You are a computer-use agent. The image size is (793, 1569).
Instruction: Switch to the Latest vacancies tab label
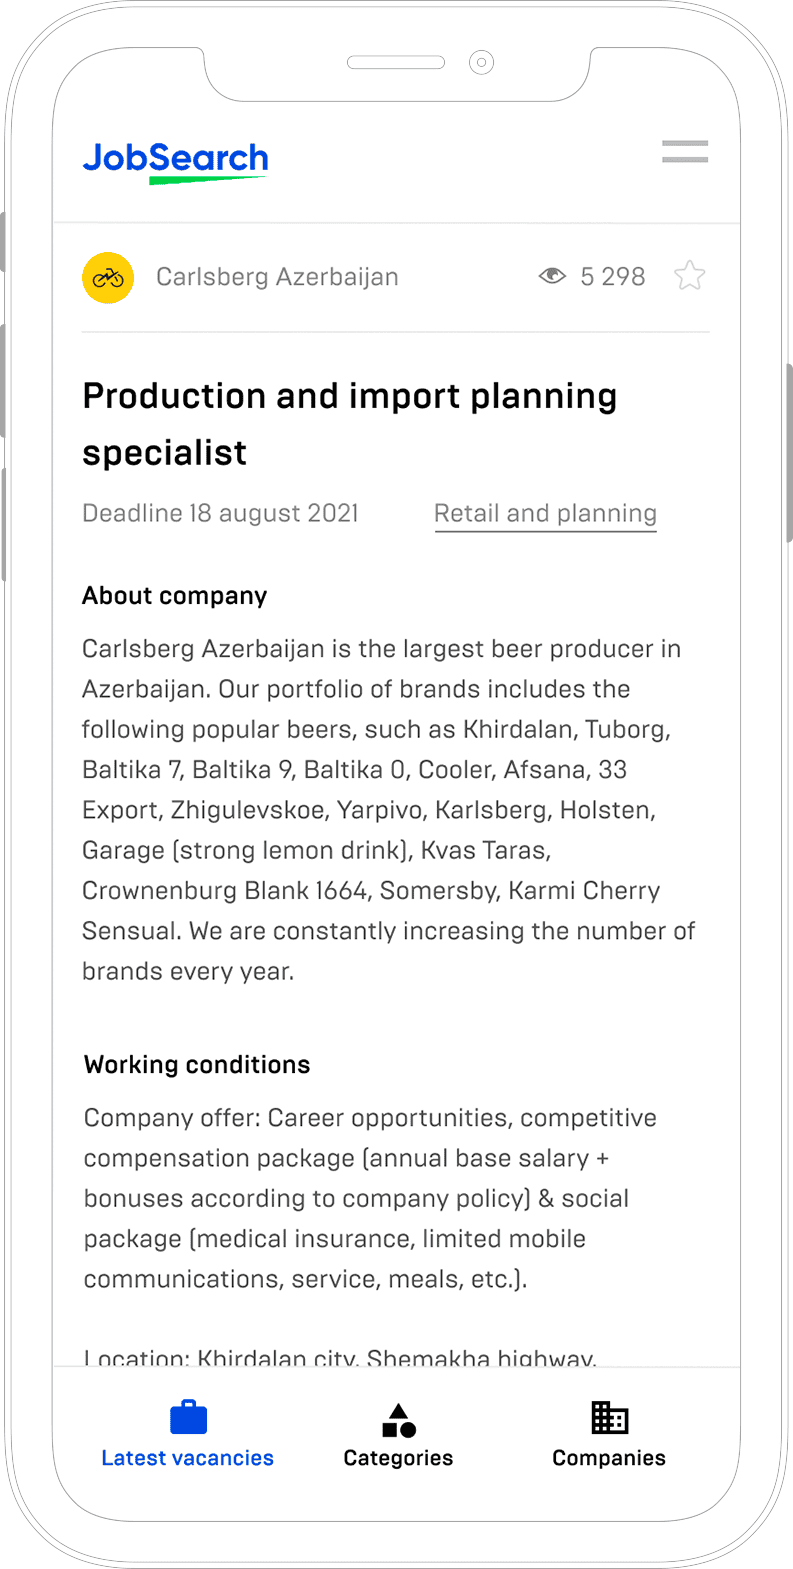[x=188, y=1458]
